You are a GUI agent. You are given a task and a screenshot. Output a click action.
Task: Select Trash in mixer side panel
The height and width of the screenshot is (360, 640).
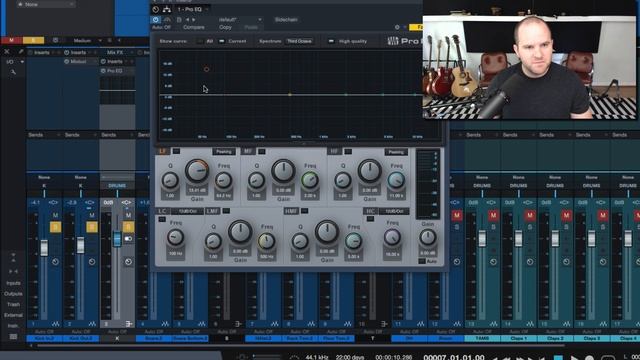pos(13,304)
